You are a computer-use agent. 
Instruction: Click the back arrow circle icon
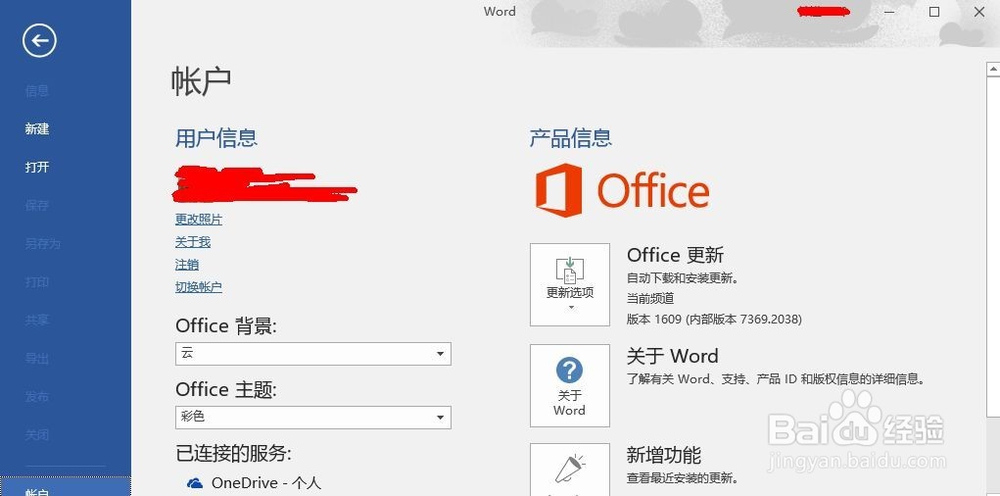click(40, 41)
